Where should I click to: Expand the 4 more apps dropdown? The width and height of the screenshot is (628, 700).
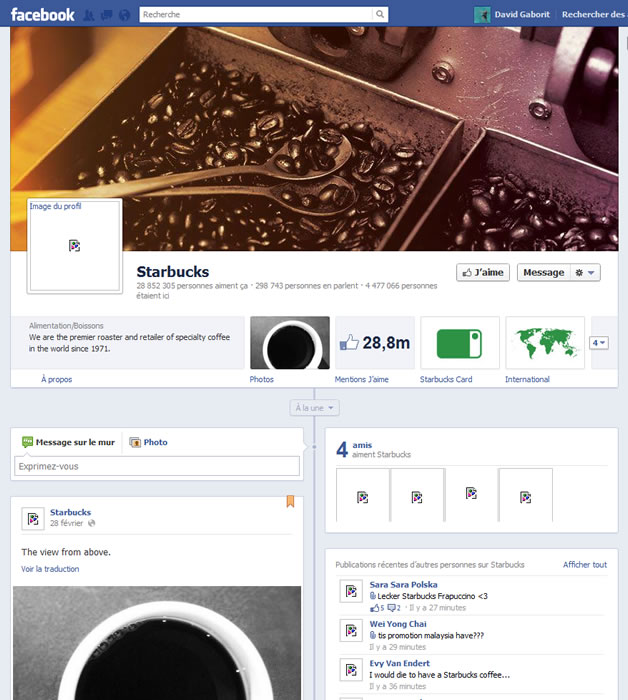(599, 343)
